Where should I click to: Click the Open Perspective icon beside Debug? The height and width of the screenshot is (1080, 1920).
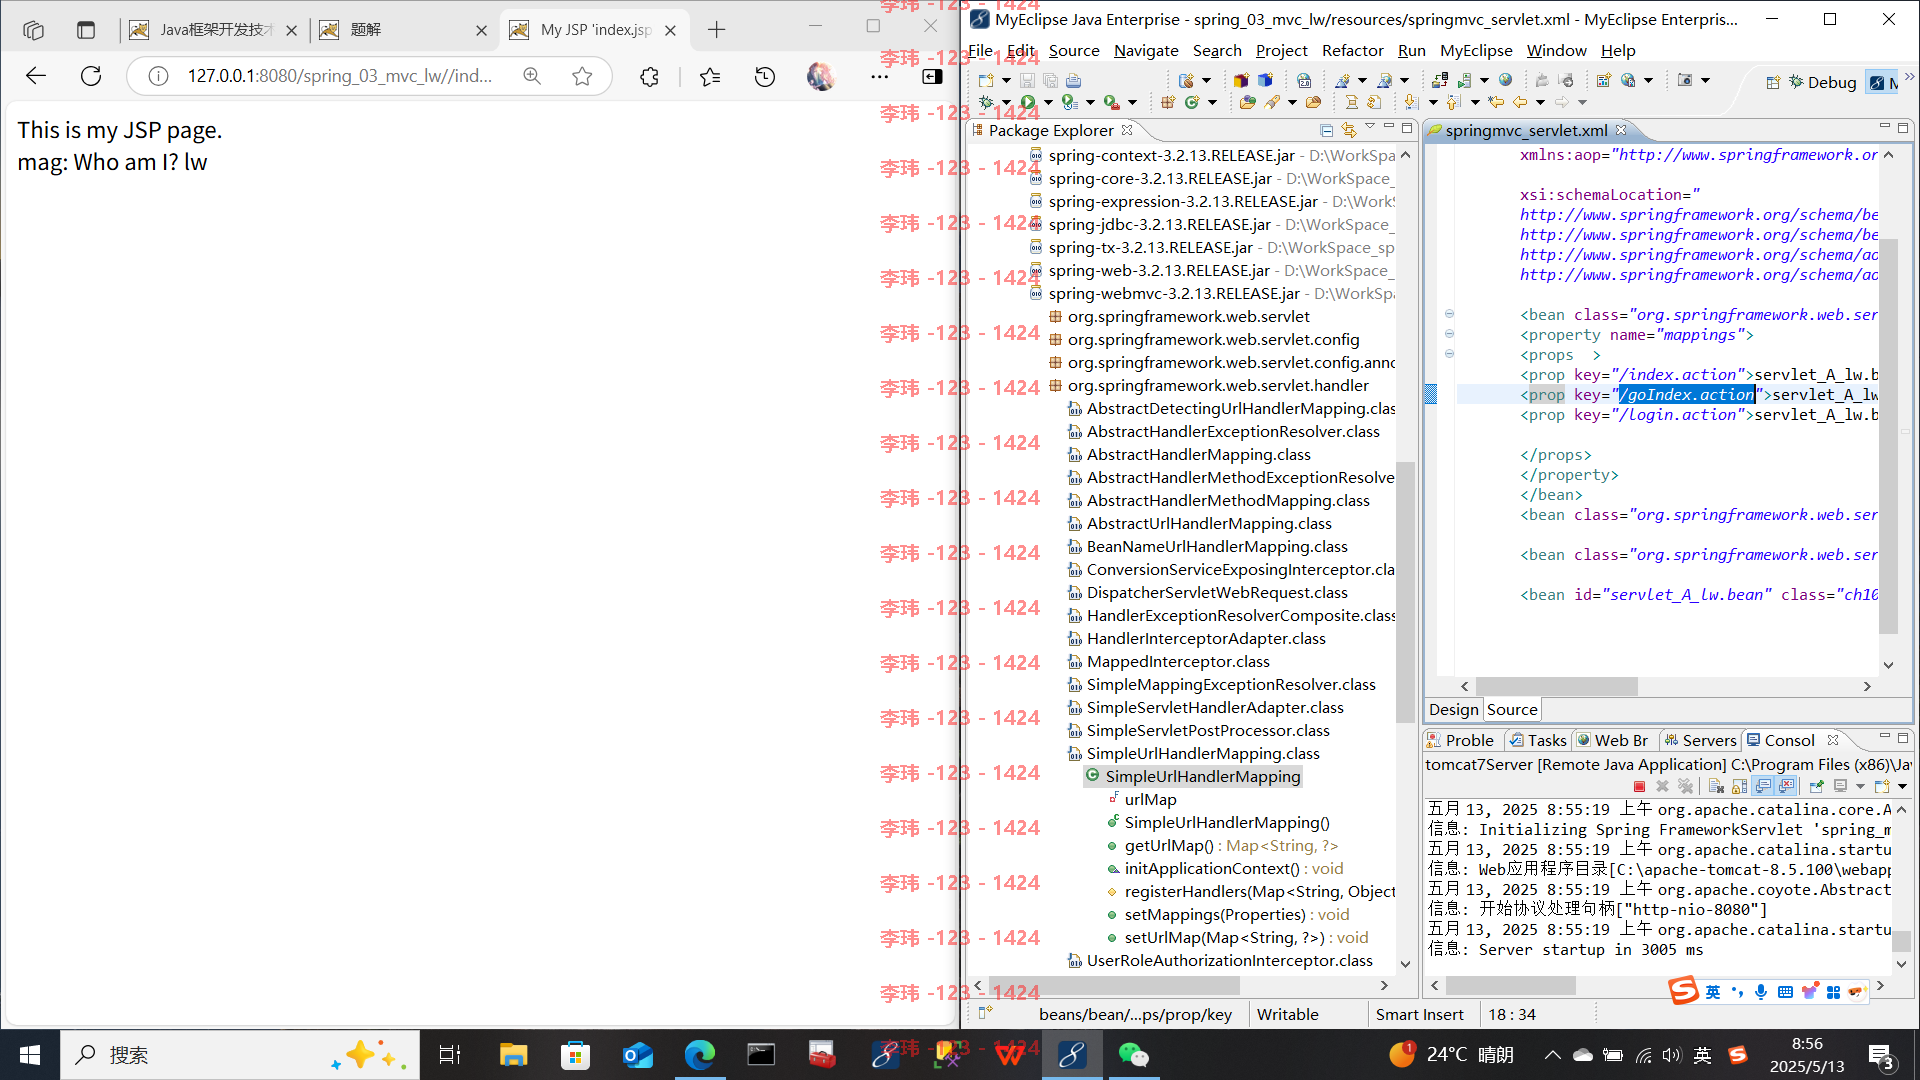coord(1773,82)
